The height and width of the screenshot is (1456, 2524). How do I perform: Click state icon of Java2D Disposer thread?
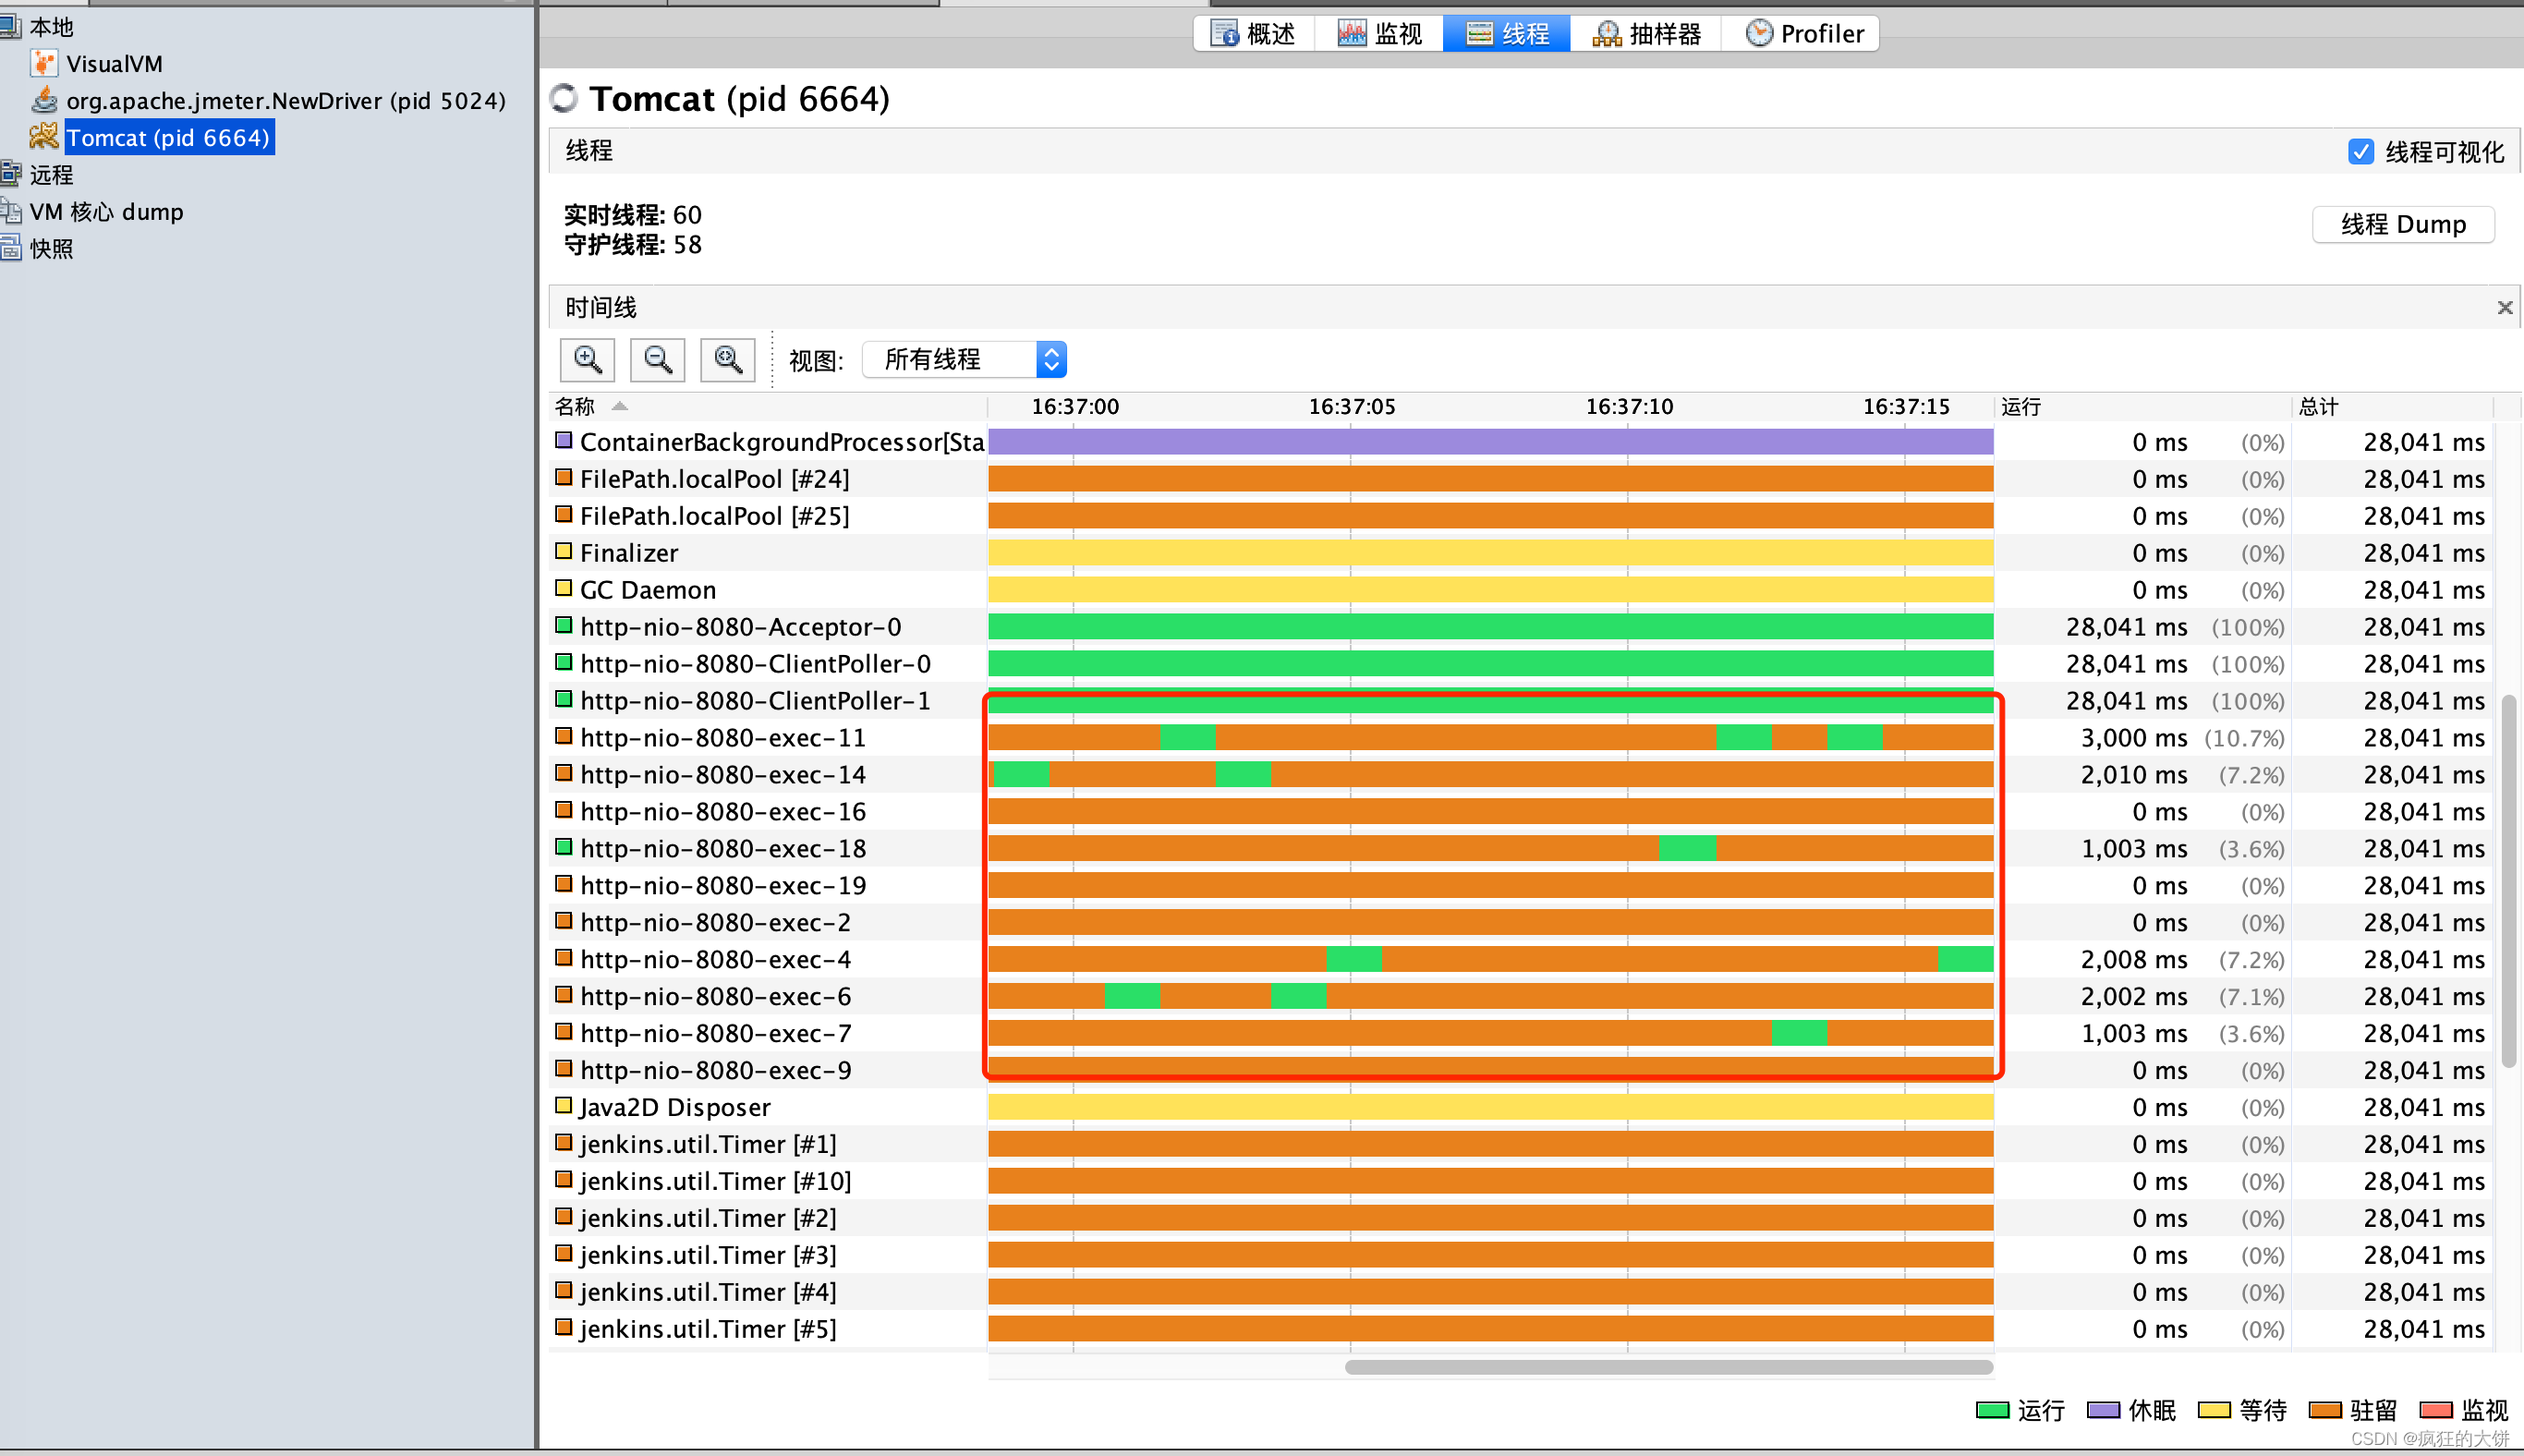coord(564,1105)
